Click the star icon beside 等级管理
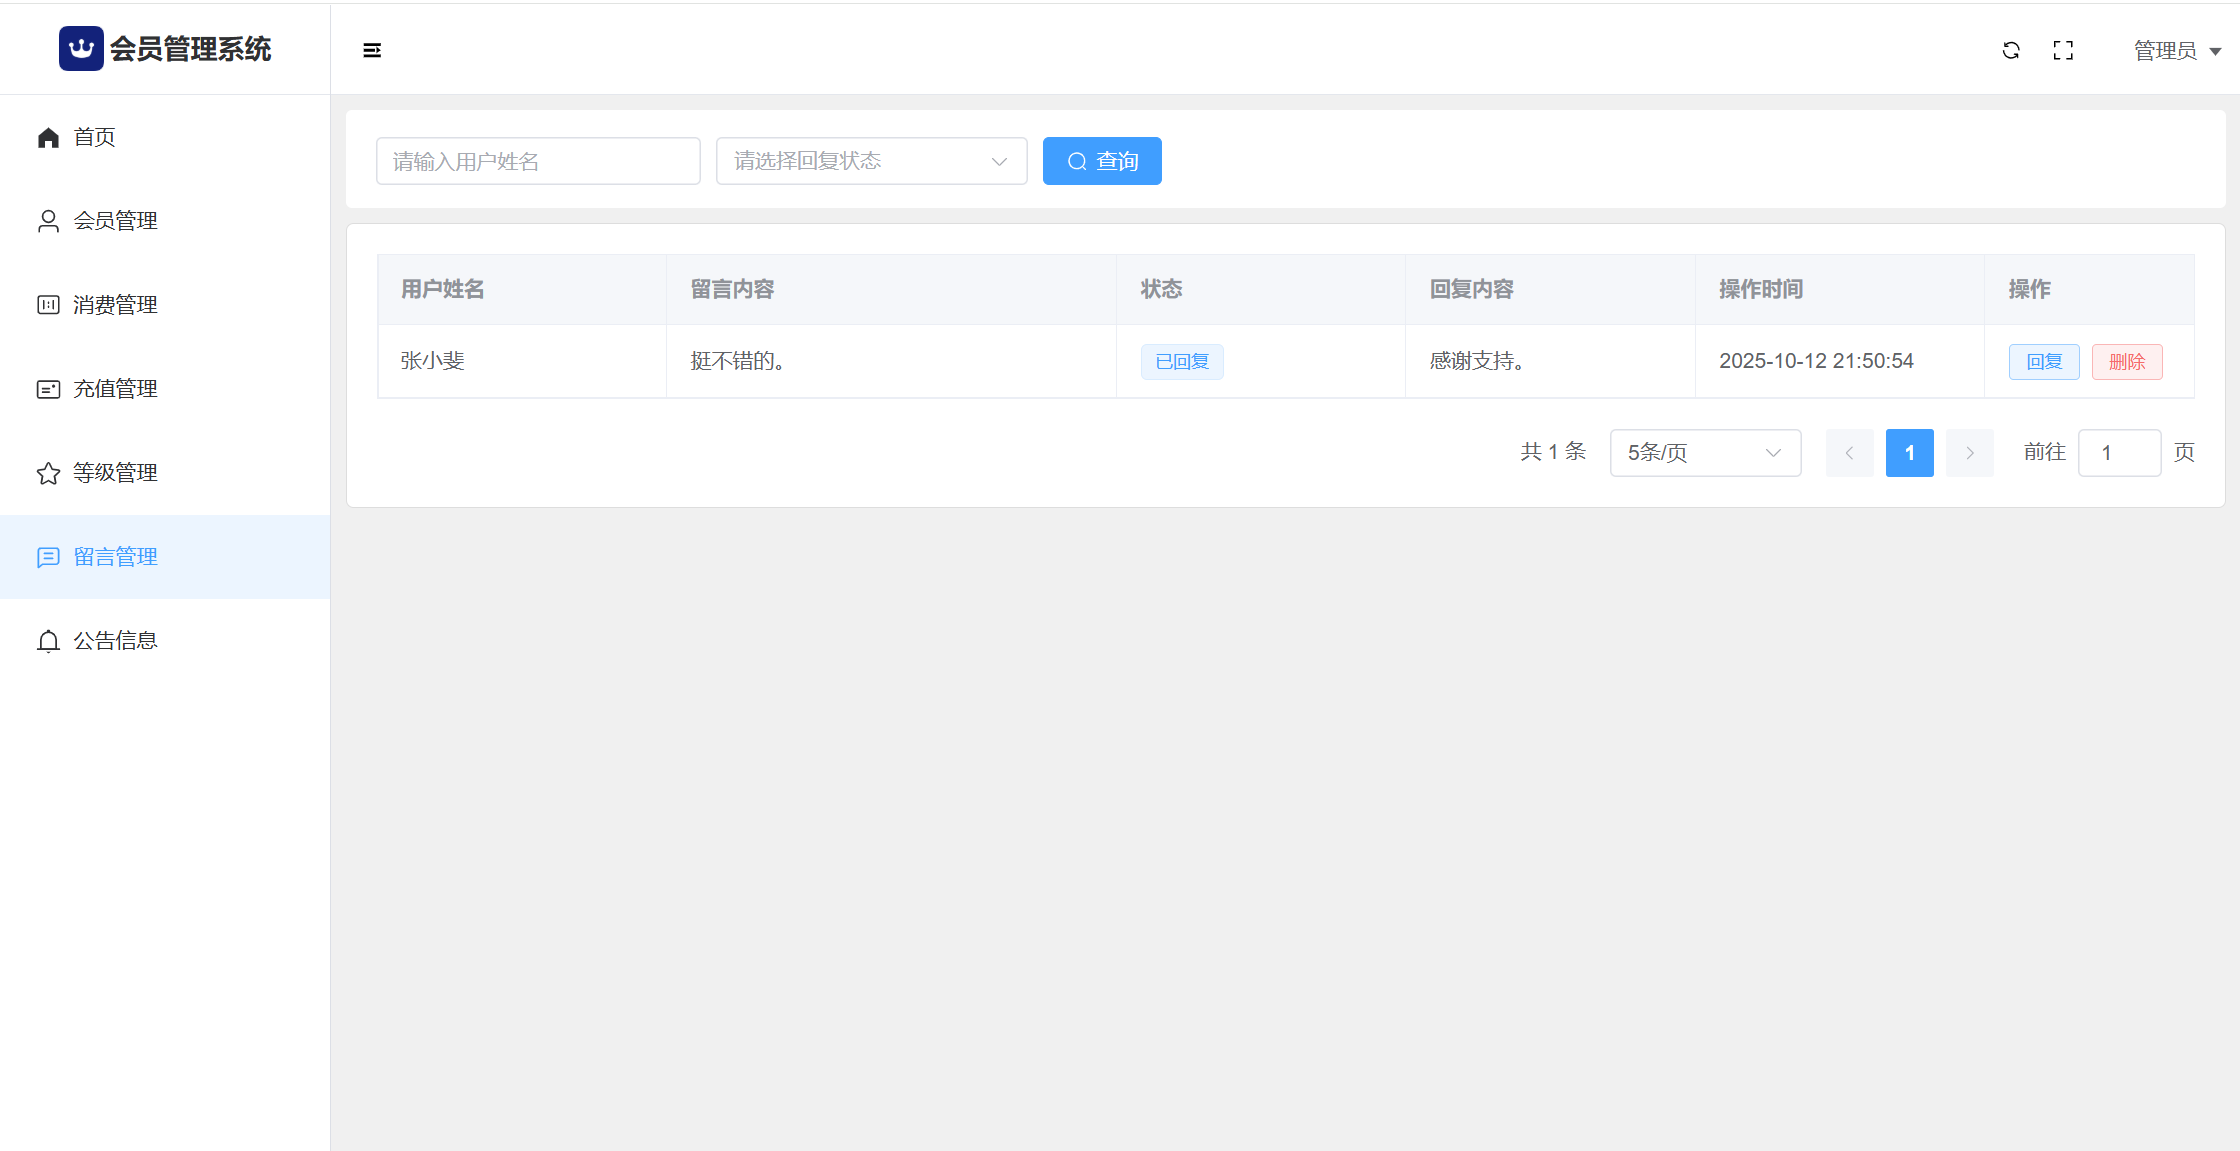The height and width of the screenshot is (1151, 2240). coord(48,473)
